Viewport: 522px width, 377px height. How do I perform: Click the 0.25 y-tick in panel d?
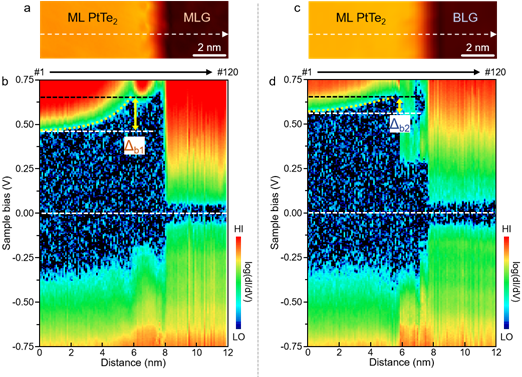coord(293,169)
